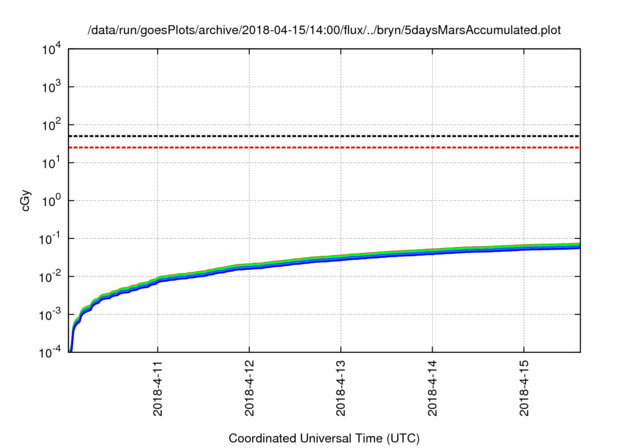The image size is (640, 448).
Task: Click the 10^-4 y-axis tick label
Action: click(49, 352)
